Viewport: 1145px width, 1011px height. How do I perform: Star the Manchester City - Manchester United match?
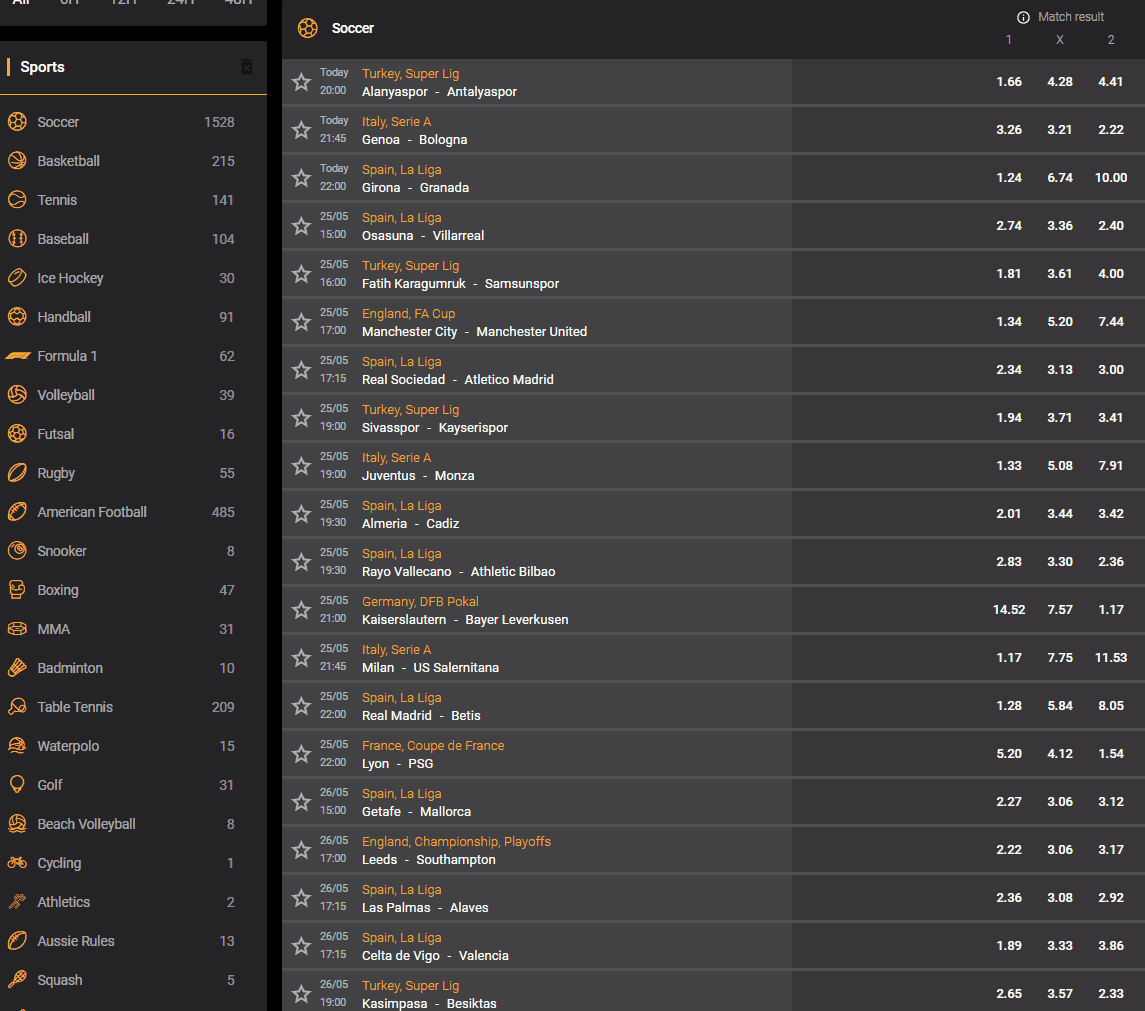pos(301,322)
